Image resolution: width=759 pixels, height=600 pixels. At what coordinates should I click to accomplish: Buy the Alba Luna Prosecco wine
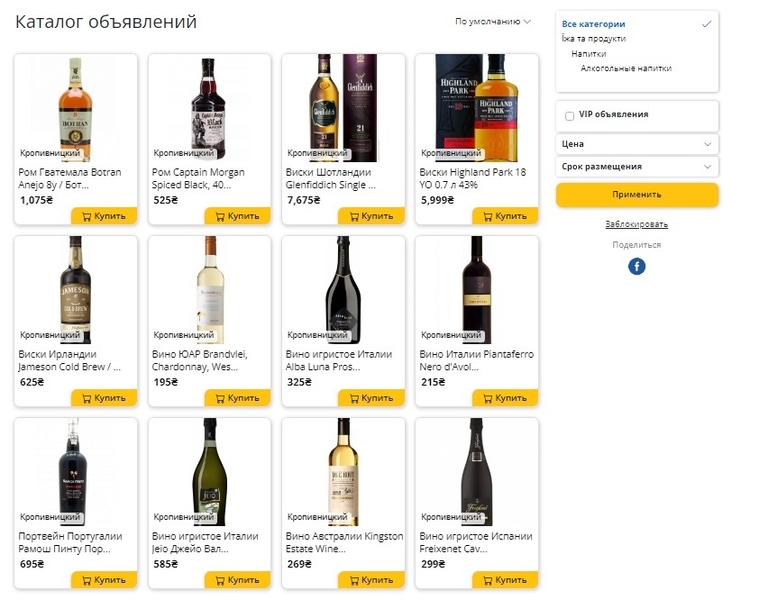[x=371, y=398]
